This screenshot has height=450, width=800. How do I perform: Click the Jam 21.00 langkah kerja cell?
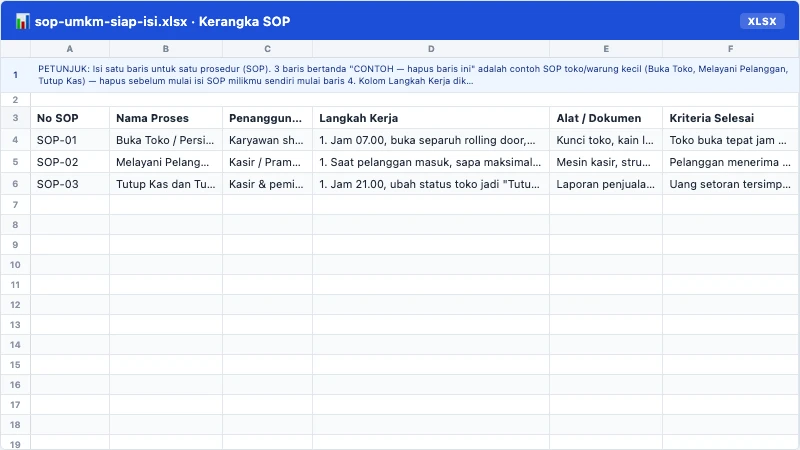pyautogui.click(x=431, y=184)
